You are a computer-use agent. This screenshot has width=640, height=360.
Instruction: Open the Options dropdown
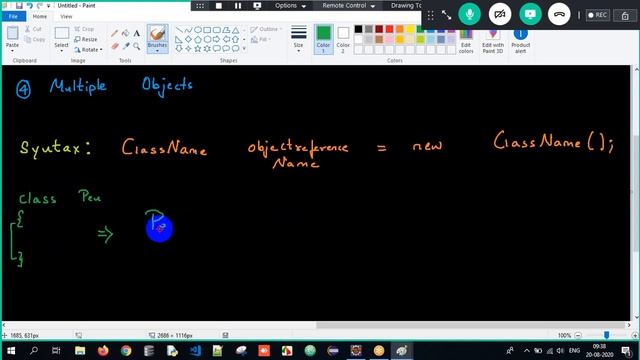(x=290, y=6)
